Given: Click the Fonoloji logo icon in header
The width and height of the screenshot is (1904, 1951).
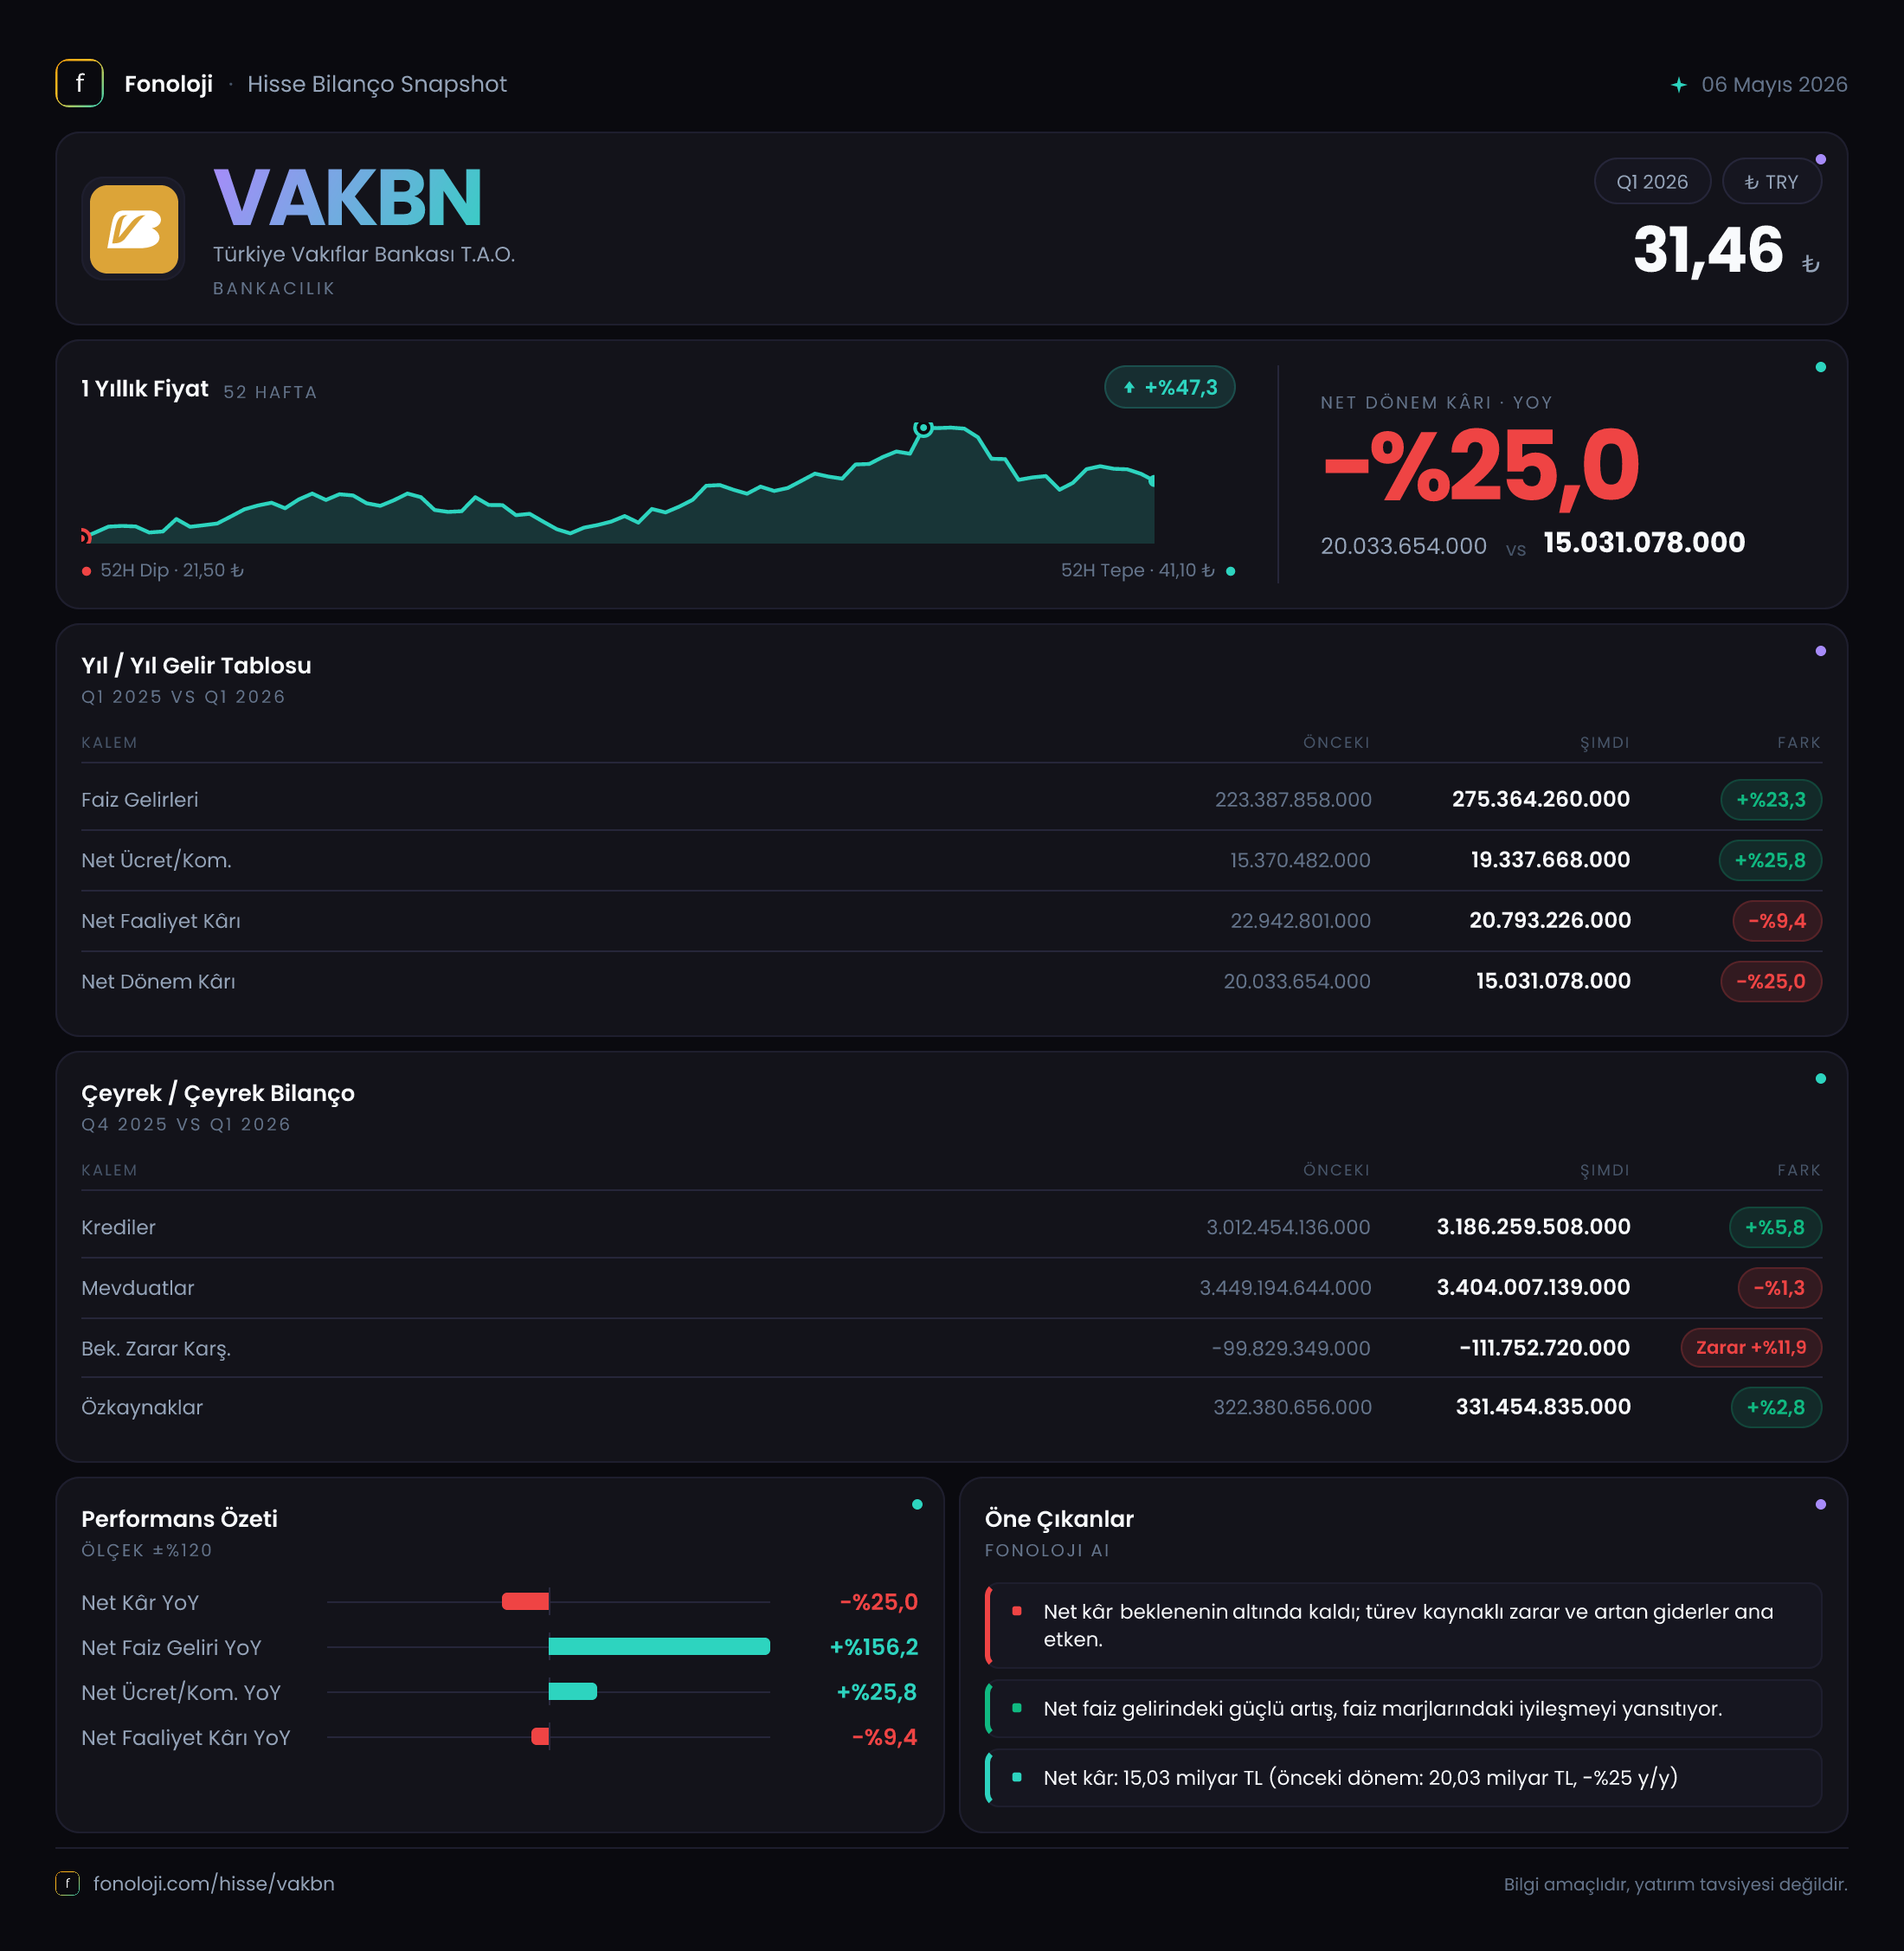Looking at the screenshot, I should [x=79, y=84].
